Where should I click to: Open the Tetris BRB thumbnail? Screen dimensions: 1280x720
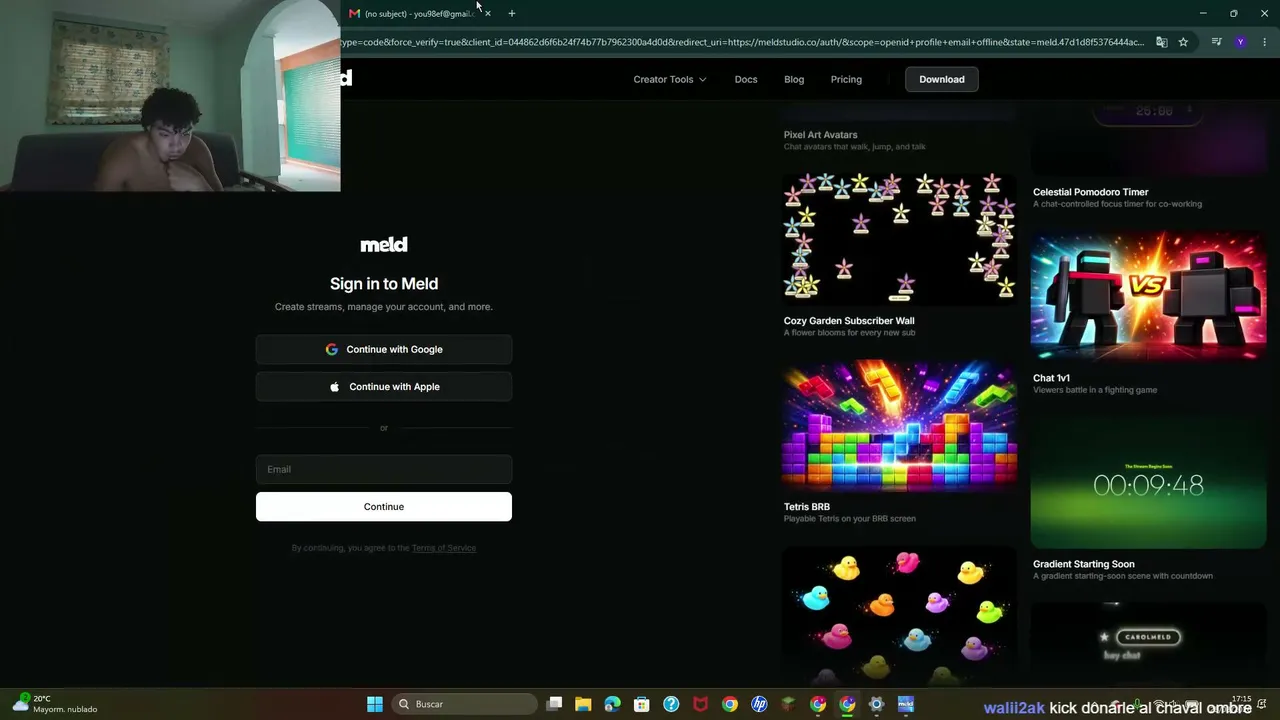tap(899, 425)
